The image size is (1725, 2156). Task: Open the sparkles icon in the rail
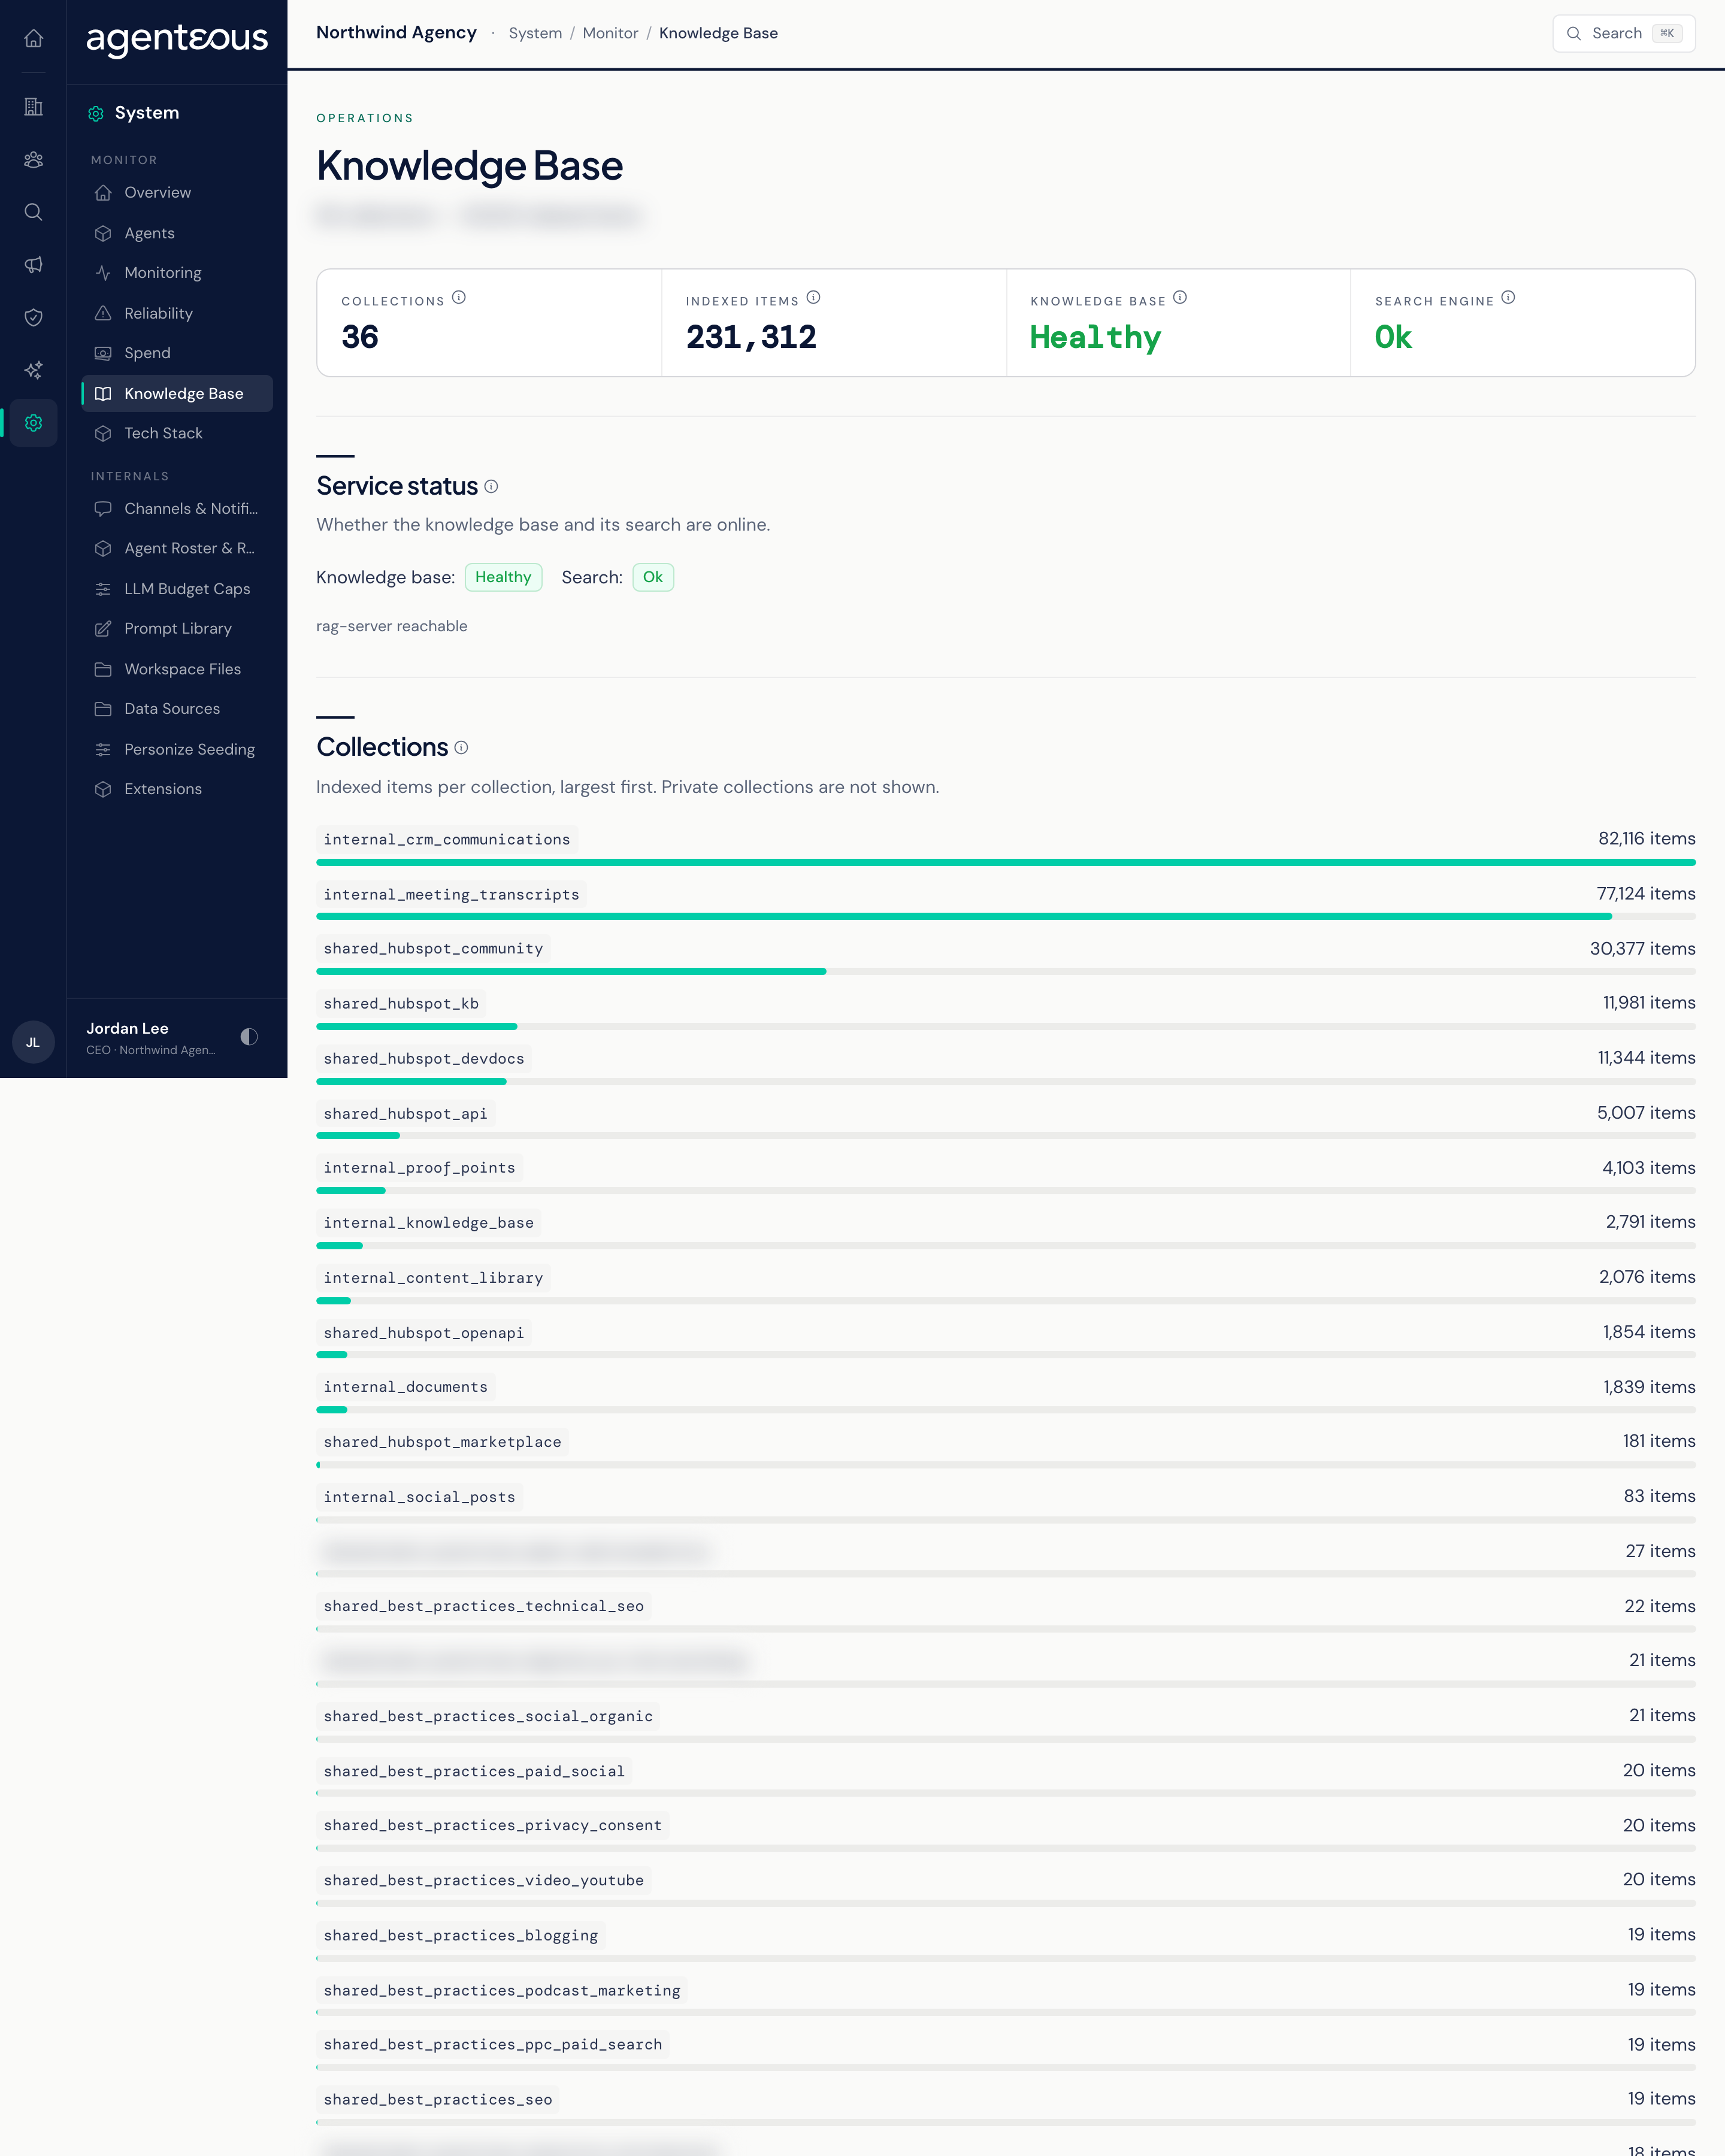[33, 370]
